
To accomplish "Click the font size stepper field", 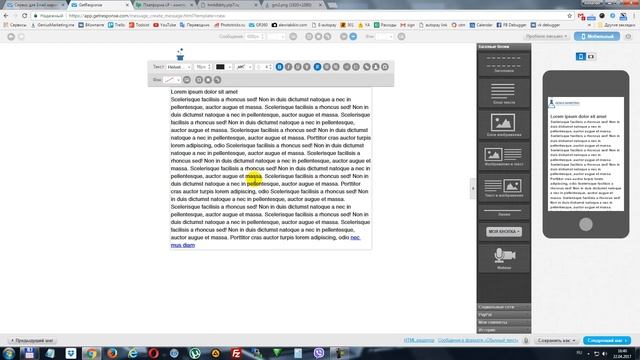I will coord(202,67).
